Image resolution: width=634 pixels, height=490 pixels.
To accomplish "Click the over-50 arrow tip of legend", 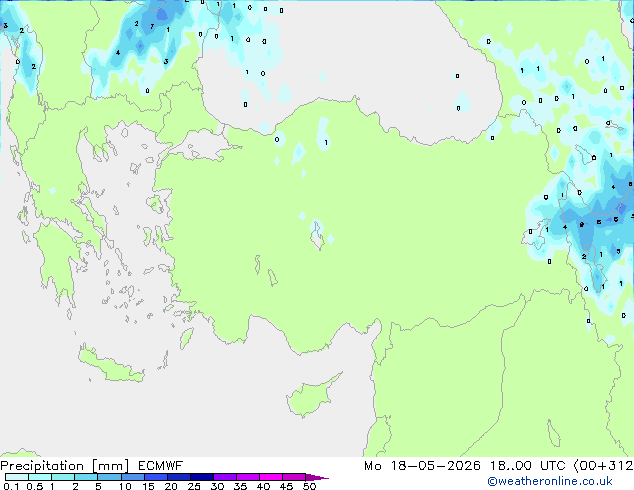I will coord(317,477).
